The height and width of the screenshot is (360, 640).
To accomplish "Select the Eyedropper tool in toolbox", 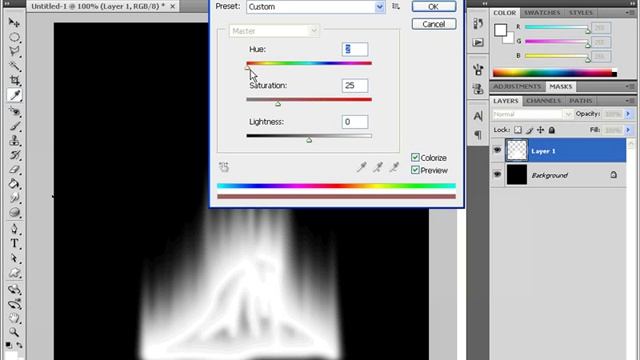I will pyautogui.click(x=15, y=95).
